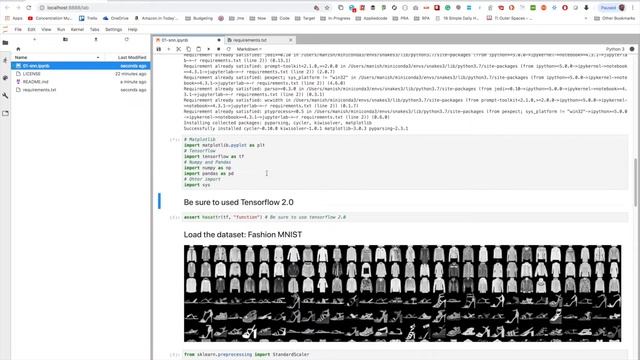Open the Cell Tools wrench sidebar icon

(5, 96)
